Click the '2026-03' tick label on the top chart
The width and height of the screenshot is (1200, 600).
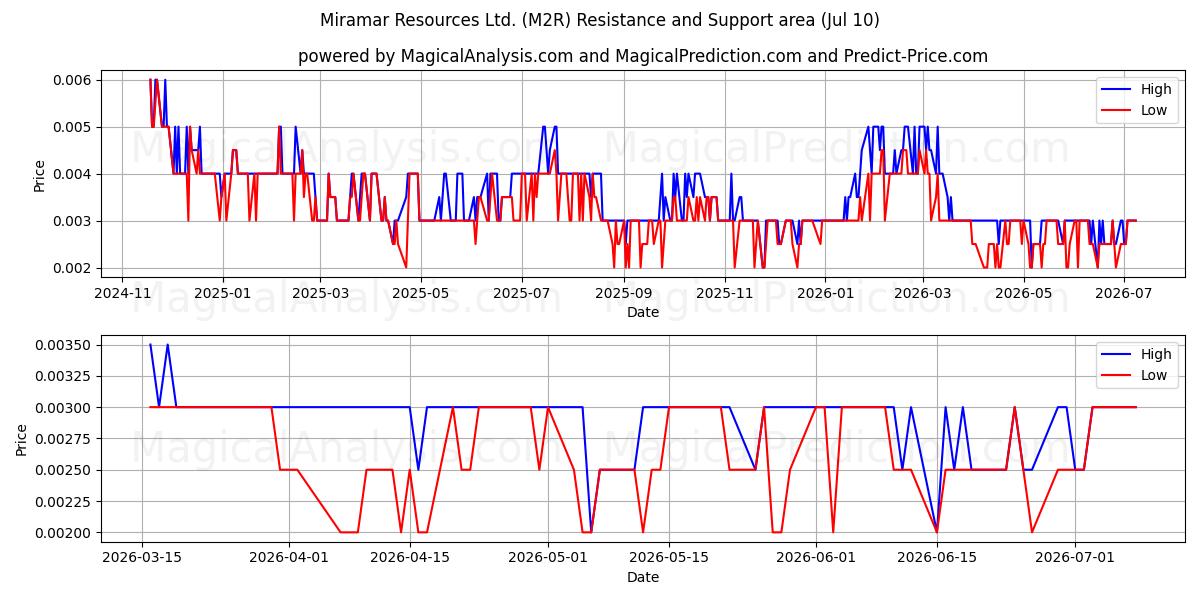click(x=922, y=294)
